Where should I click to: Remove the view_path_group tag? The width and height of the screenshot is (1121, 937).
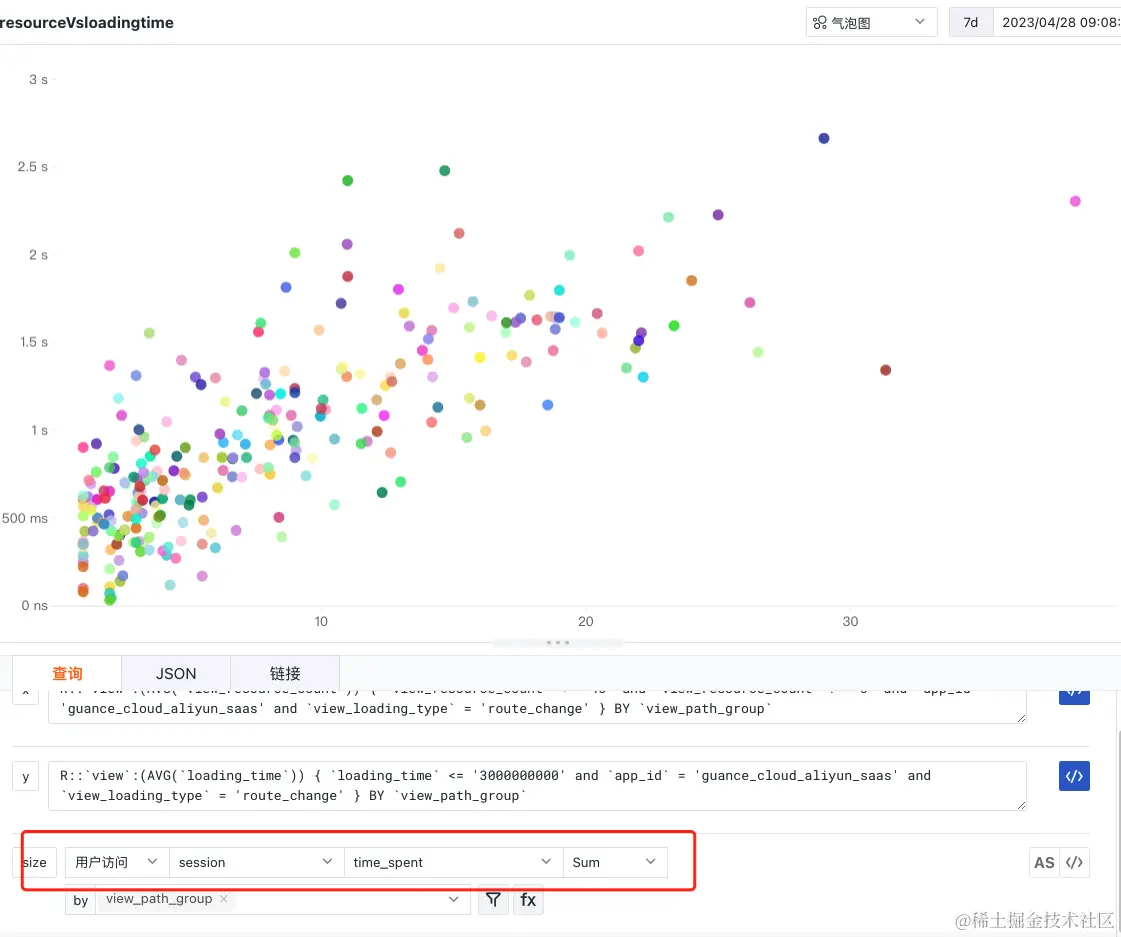pyautogui.click(x=224, y=898)
